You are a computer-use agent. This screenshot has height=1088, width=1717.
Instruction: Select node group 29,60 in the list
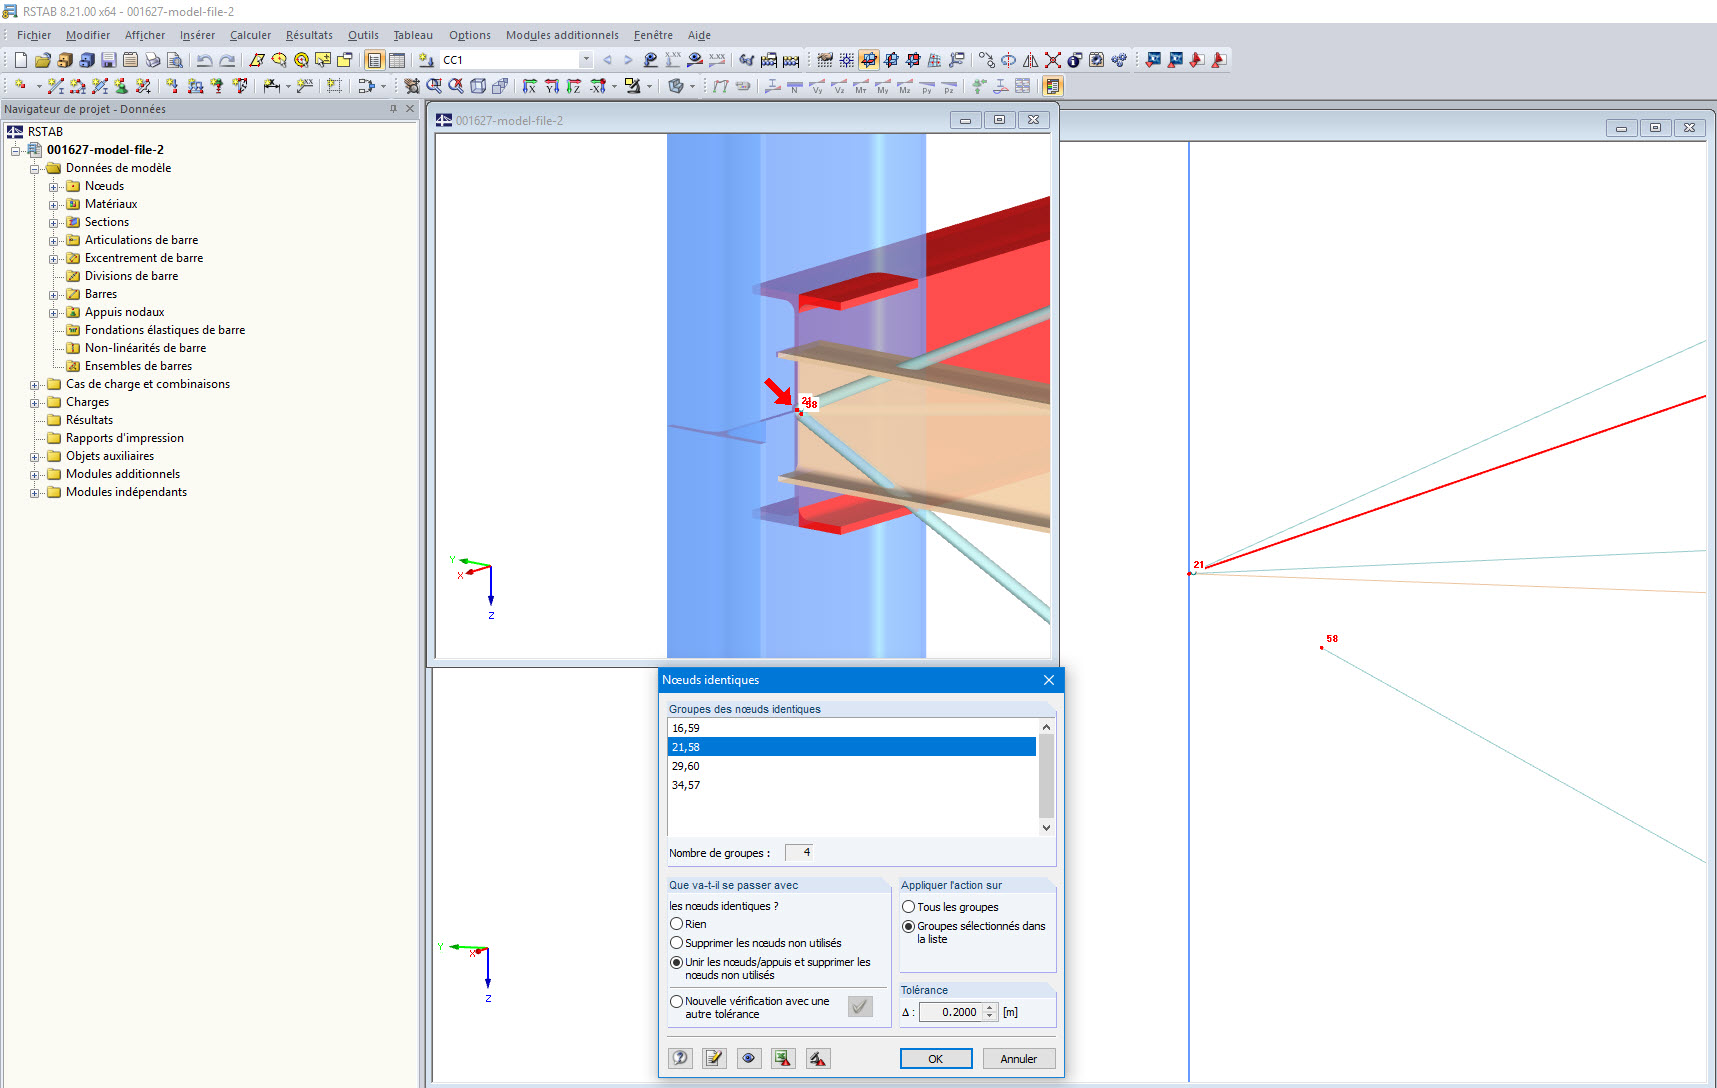coord(852,766)
